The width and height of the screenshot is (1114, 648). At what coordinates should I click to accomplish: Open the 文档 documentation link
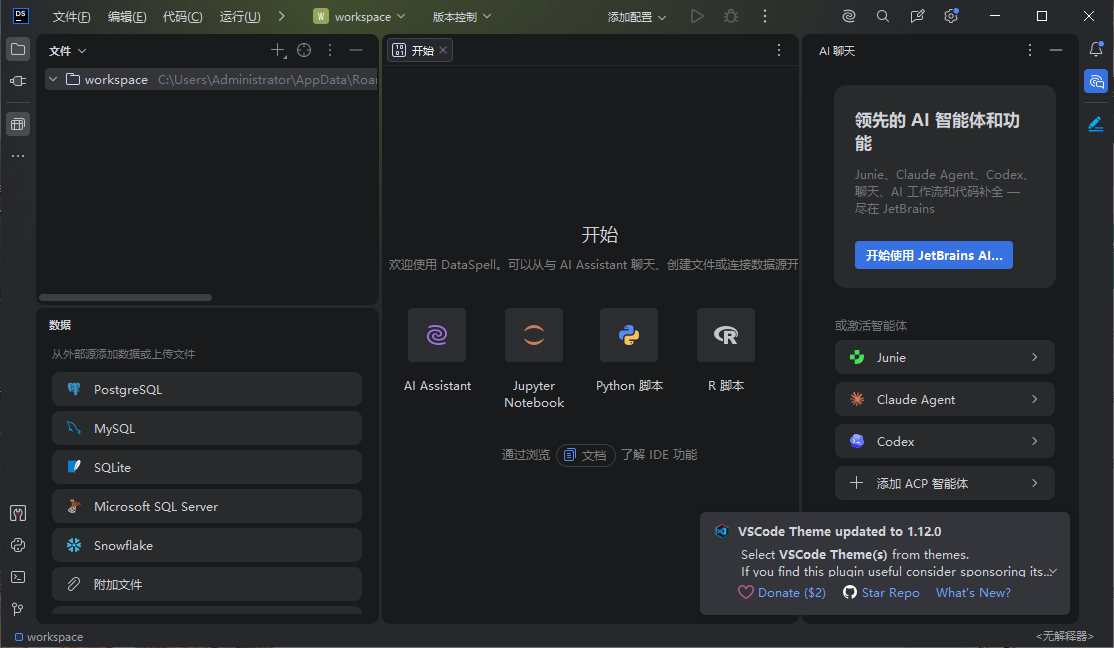point(585,455)
